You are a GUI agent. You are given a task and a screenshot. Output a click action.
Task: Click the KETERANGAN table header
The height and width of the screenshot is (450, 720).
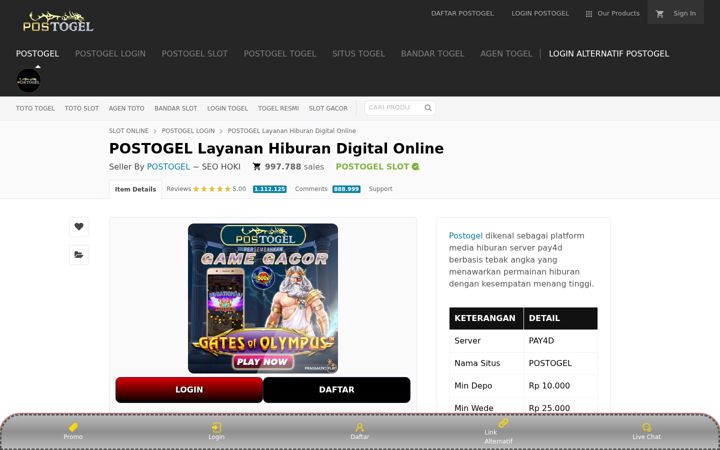(486, 318)
